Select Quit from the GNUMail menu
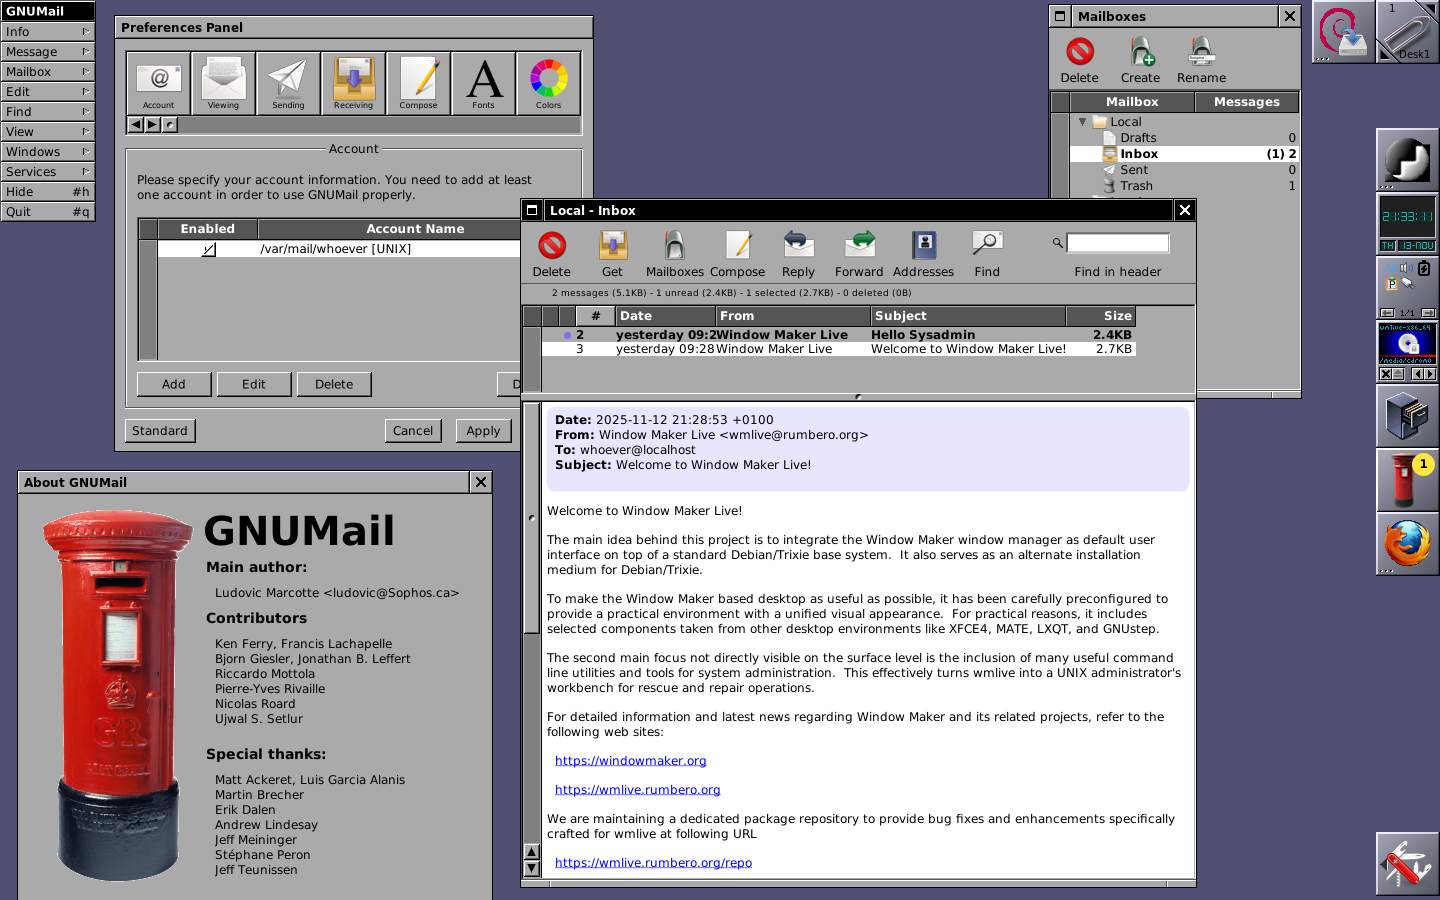The height and width of the screenshot is (900, 1440). (x=48, y=212)
